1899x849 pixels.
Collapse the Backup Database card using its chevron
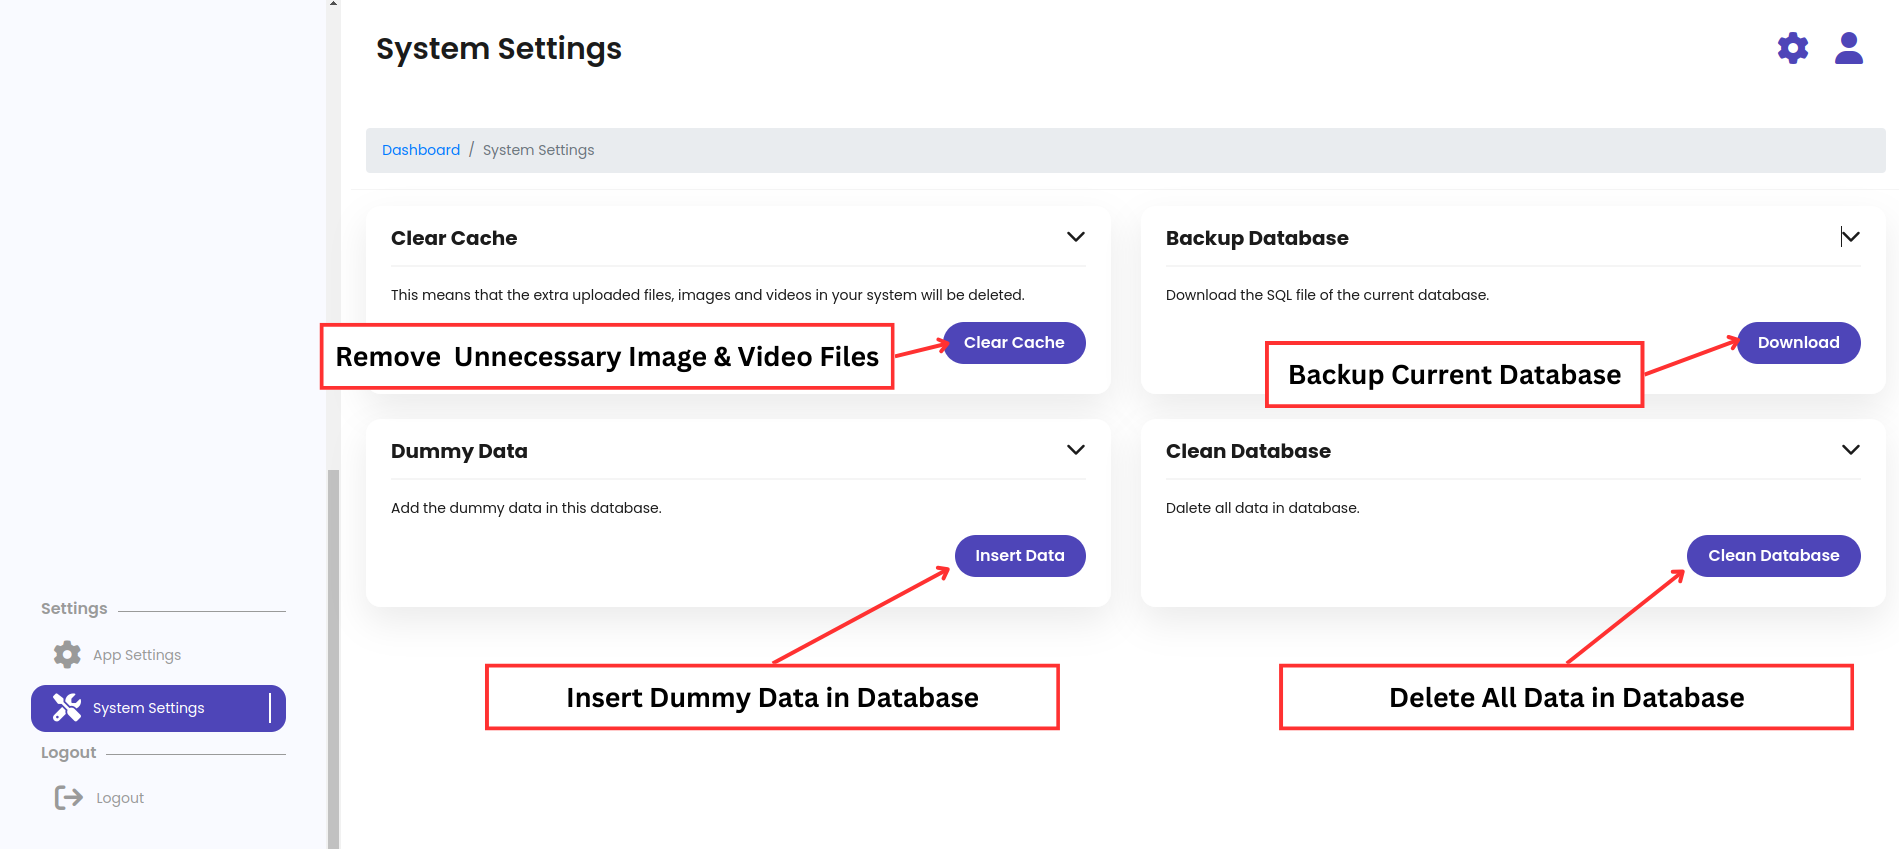[1850, 237]
